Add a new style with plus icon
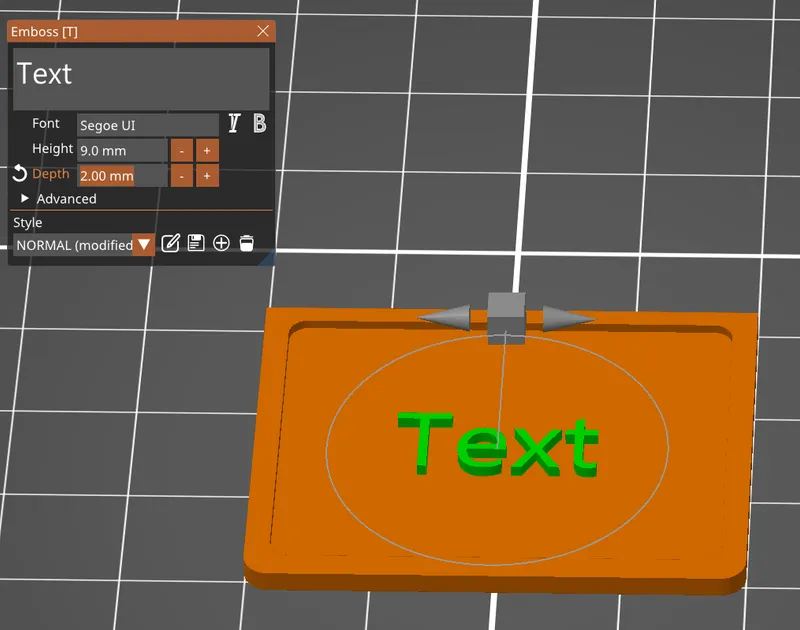Image resolution: width=800 pixels, height=630 pixels. pos(221,243)
